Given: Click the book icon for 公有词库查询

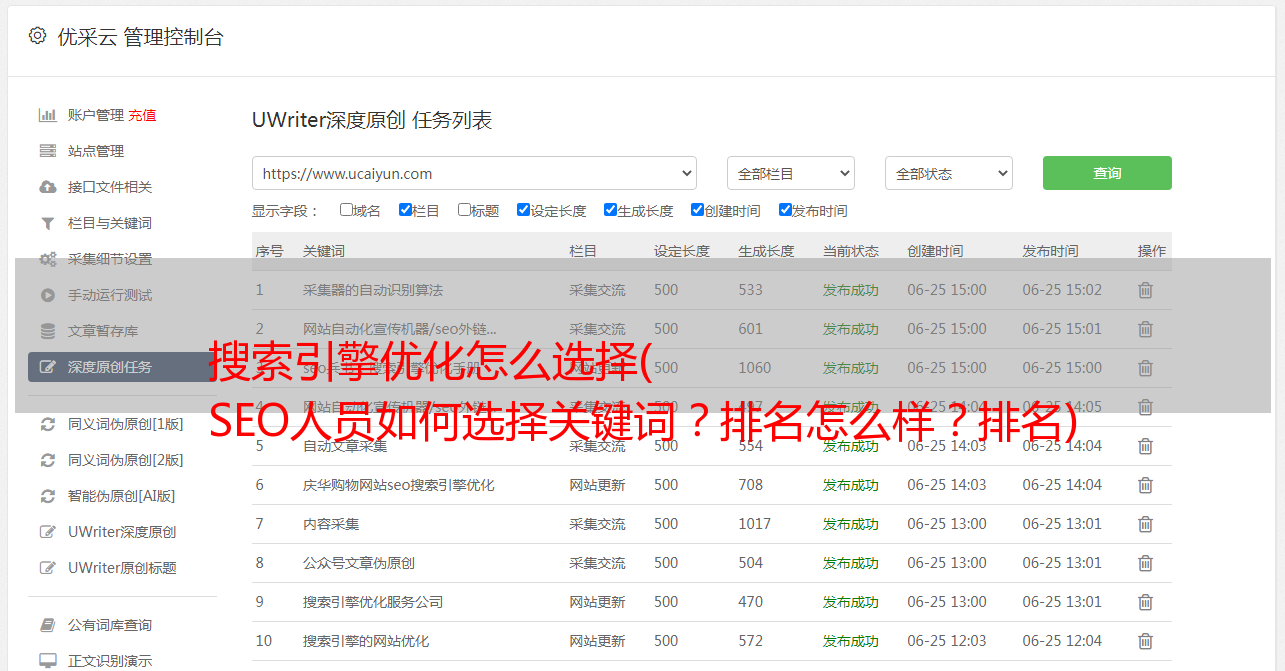Looking at the screenshot, I should coord(47,625).
